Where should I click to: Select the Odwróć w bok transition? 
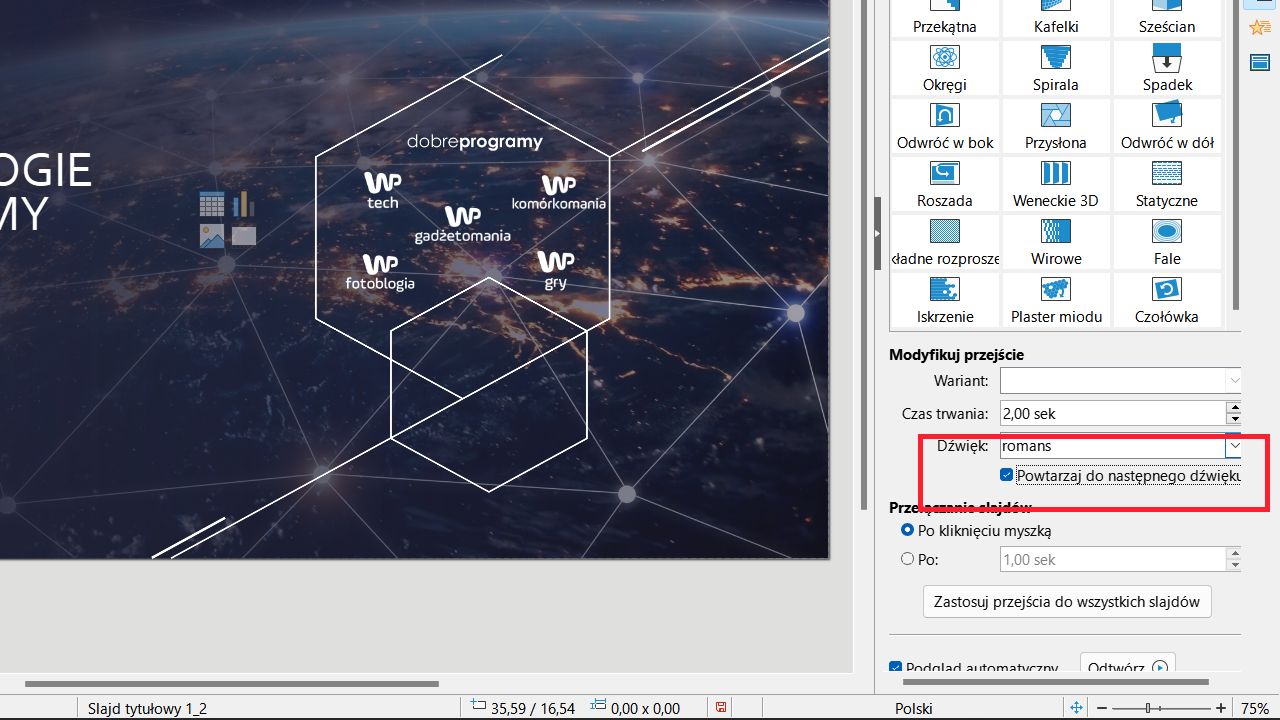point(945,126)
